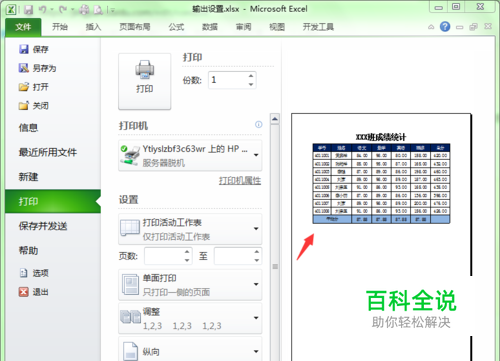Choose 打开 from the file menu
The height and width of the screenshot is (361, 500).
point(34,87)
